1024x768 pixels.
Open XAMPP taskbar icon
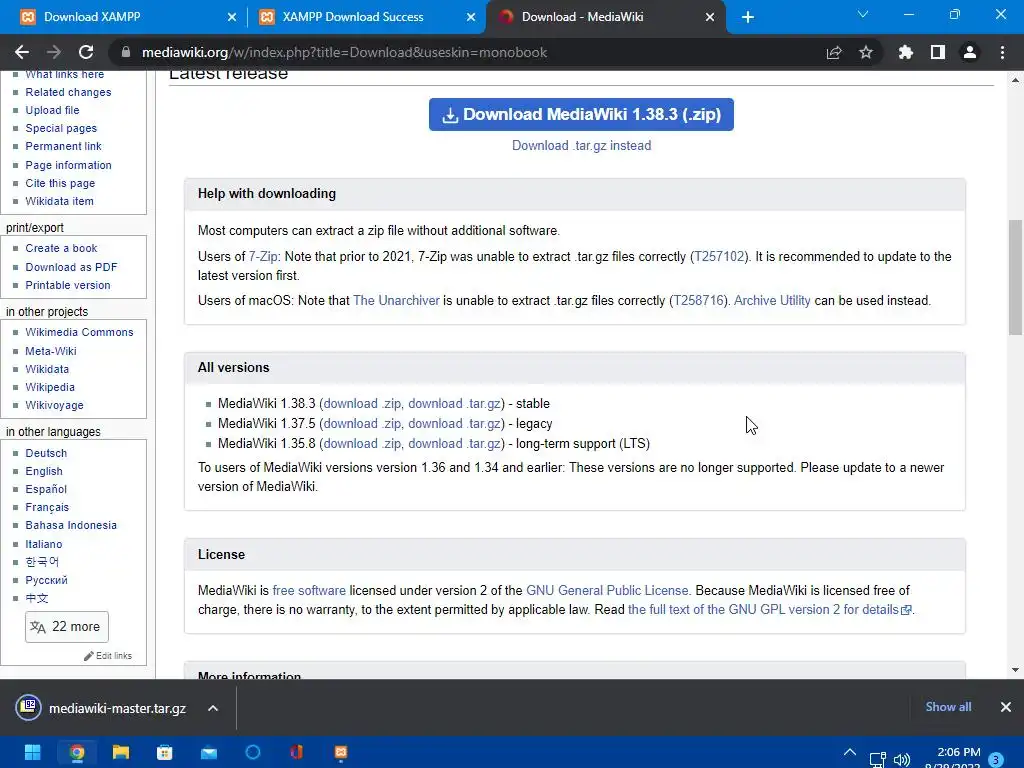(x=341, y=752)
